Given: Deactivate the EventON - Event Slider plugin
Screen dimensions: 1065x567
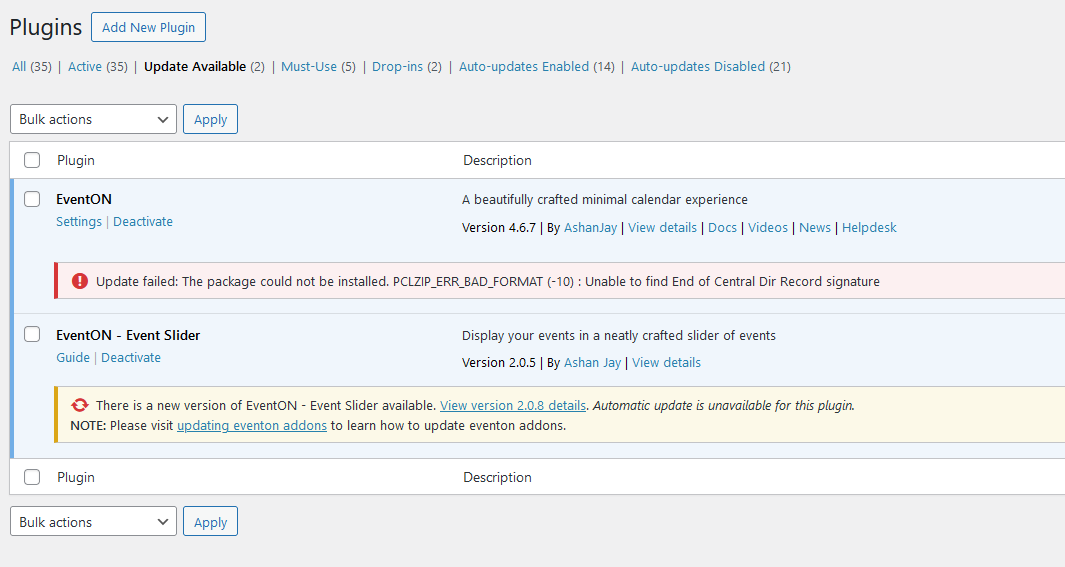Looking at the screenshot, I should (131, 357).
